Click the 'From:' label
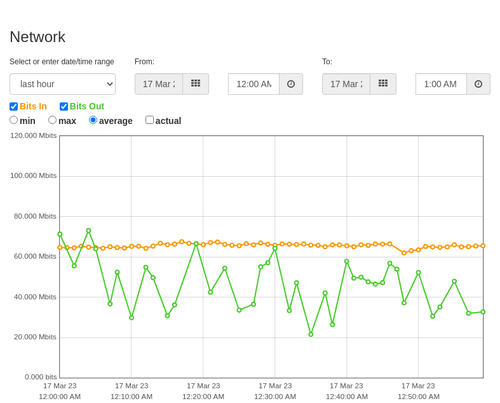Viewport: 500px width, 403px height. point(144,62)
